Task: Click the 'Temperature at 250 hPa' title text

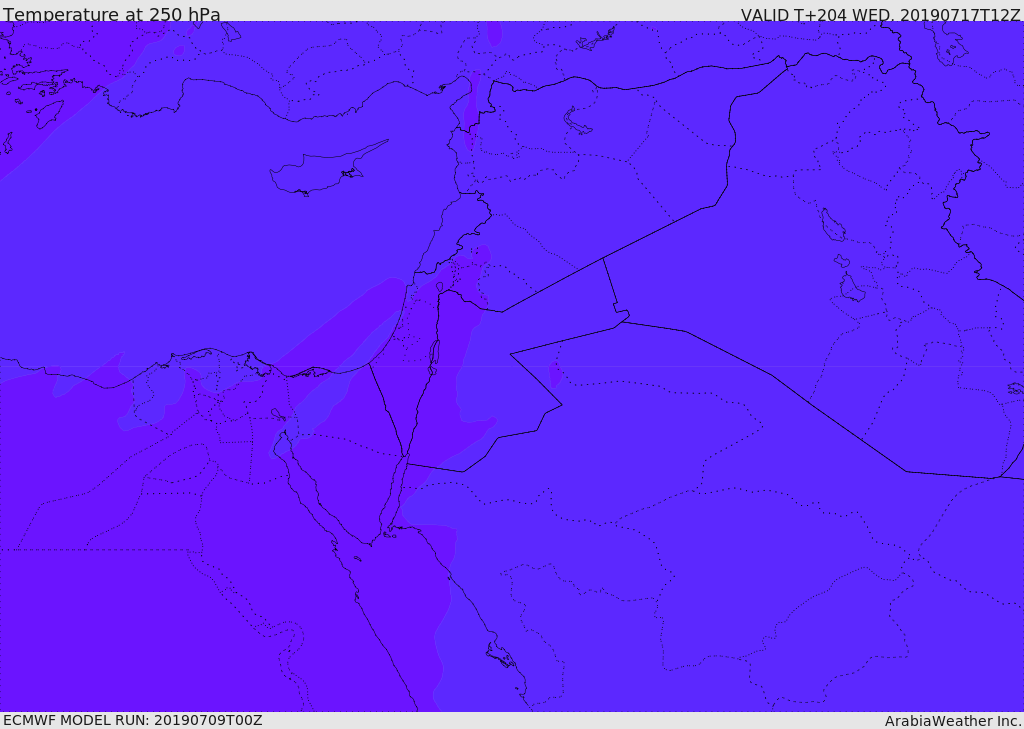Action: (112, 14)
